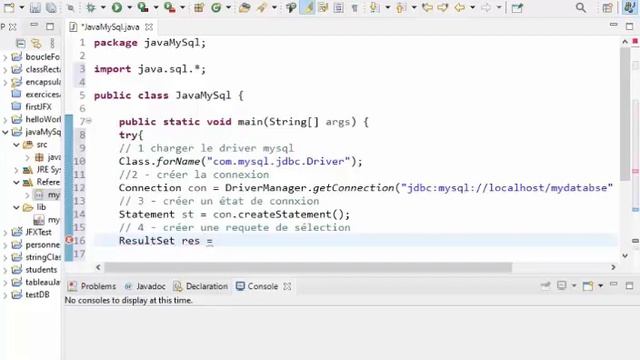
Task: Open the Open Console dropdown arrow
Action: 600,286
